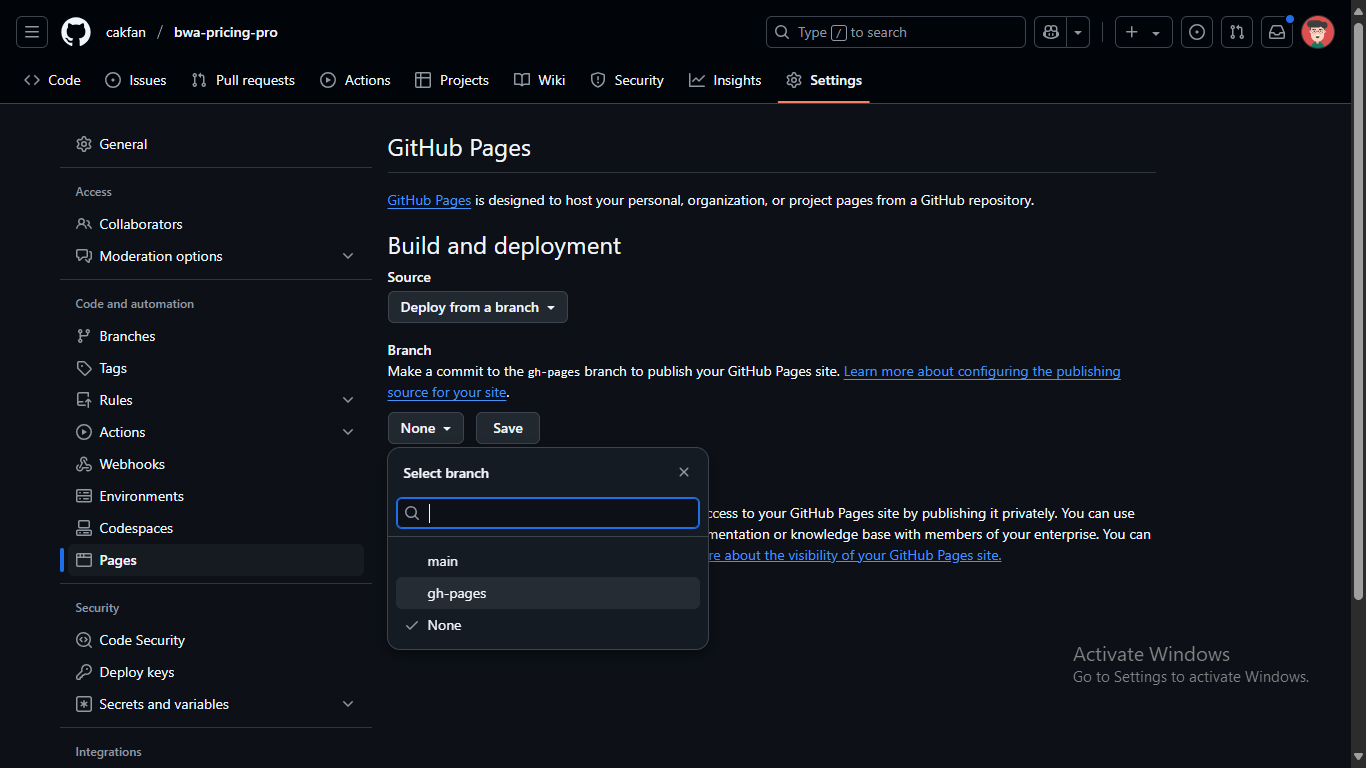Open the Deploy from a branch dropdown
1366x768 pixels.
click(x=478, y=307)
